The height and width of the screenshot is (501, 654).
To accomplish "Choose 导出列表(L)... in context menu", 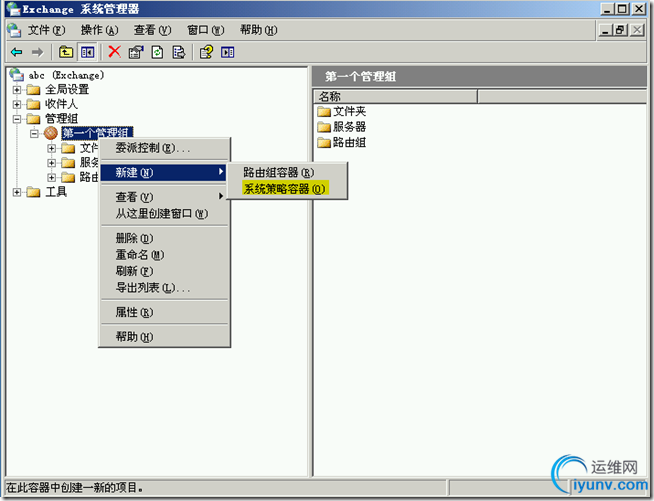I will (164, 288).
